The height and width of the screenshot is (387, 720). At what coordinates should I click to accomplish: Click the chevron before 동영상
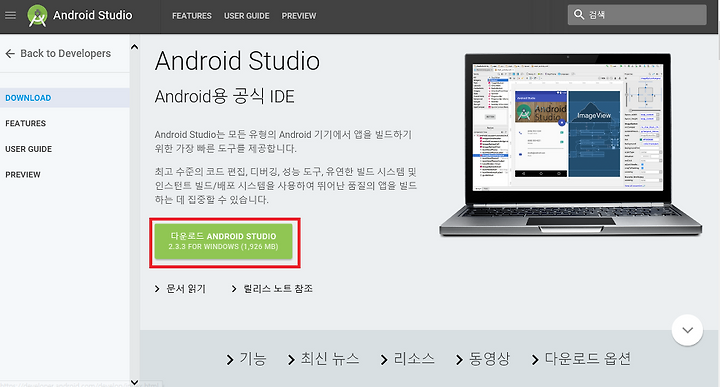click(459, 360)
